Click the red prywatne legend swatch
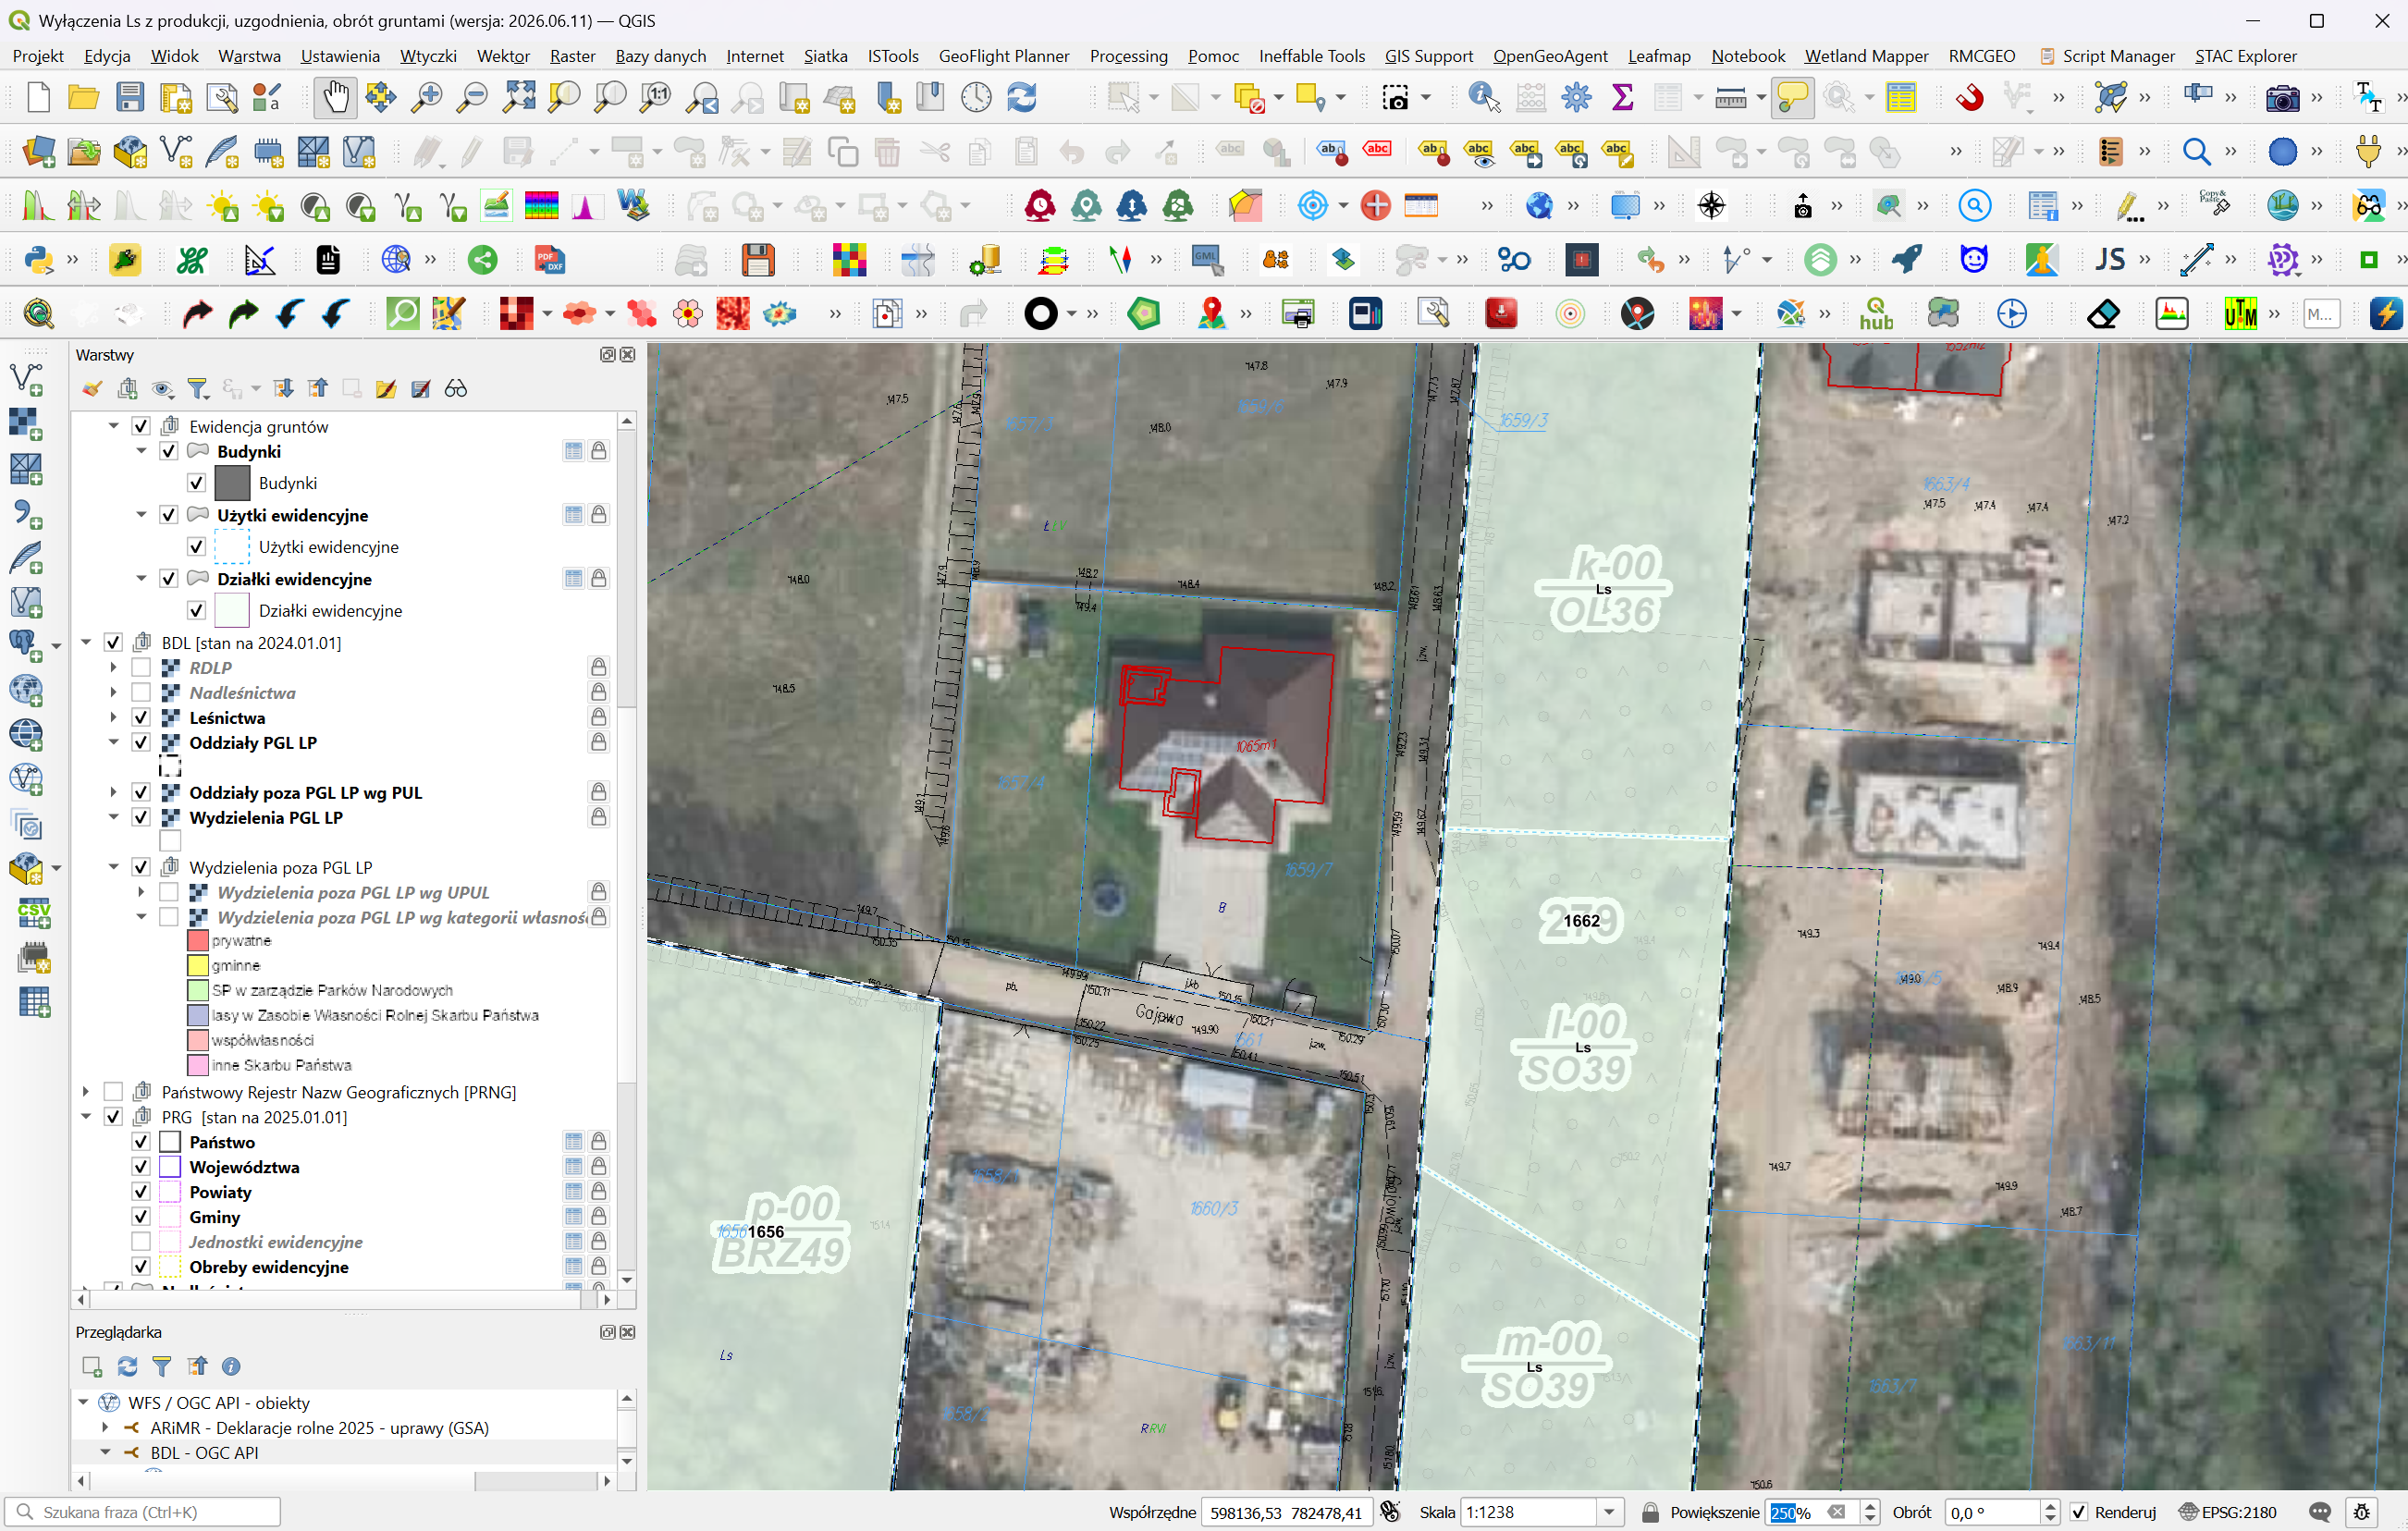2408x1531 pixels. (x=197, y=941)
